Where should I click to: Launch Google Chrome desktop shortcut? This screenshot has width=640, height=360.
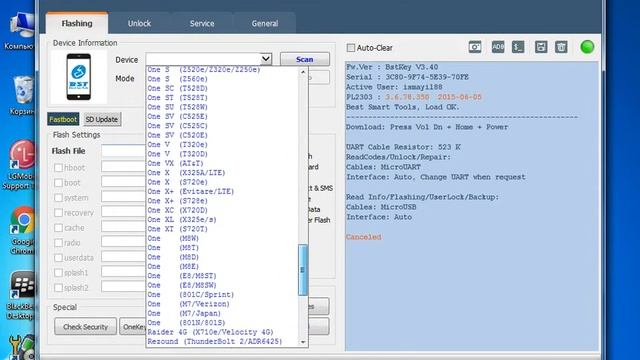pos(22,231)
